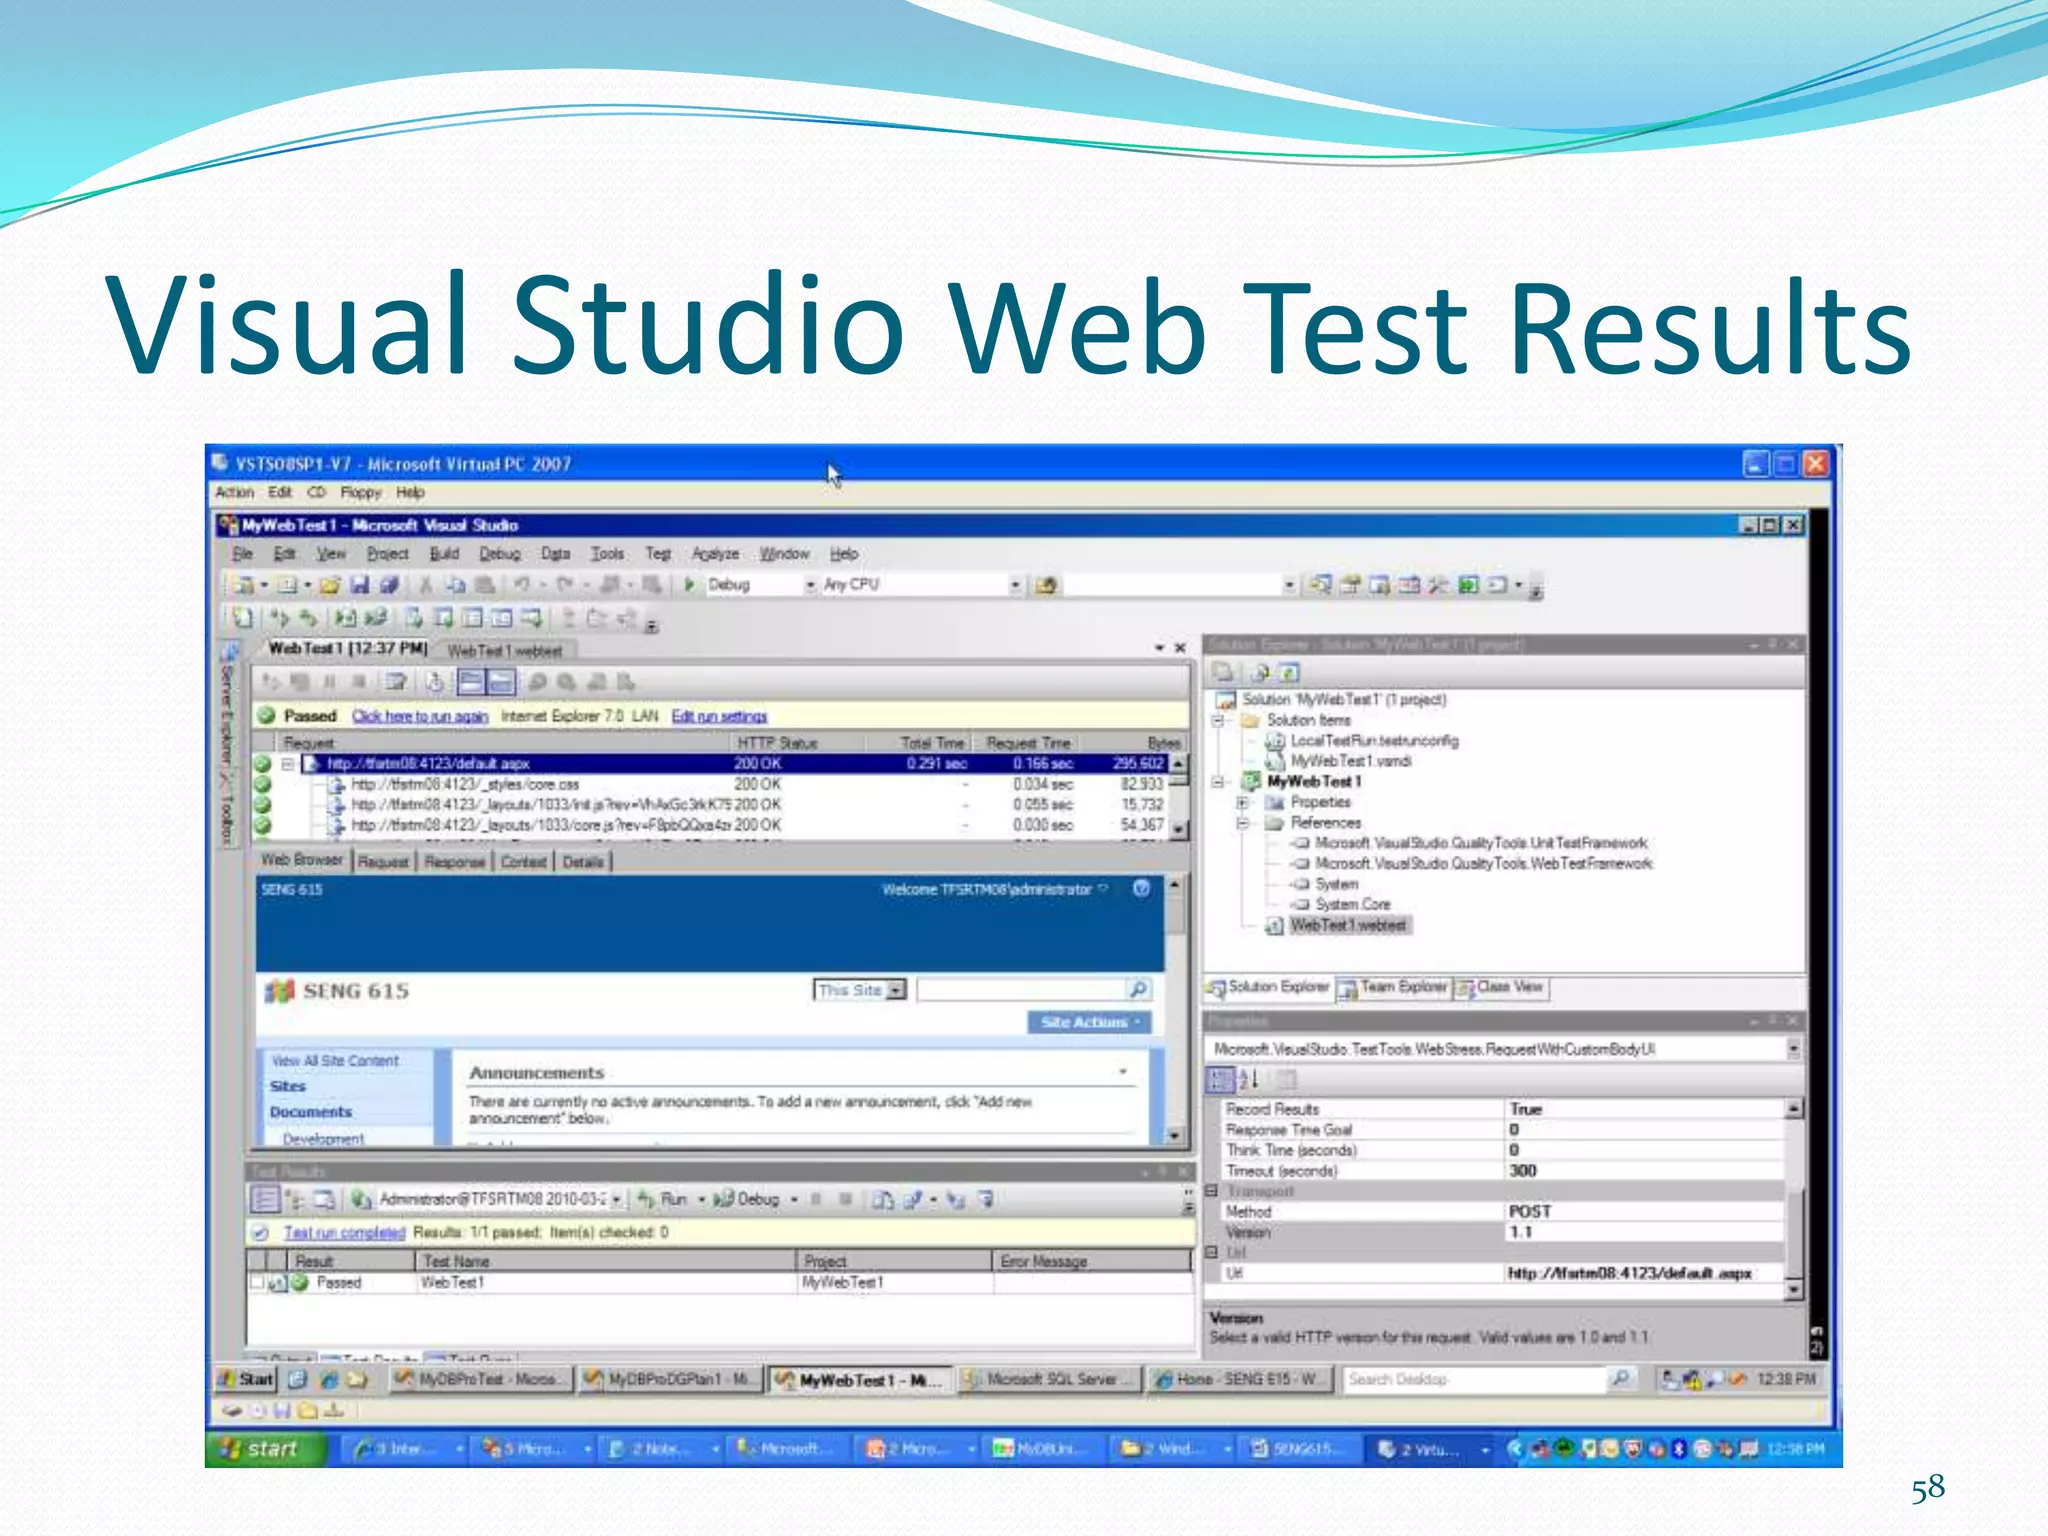2048x1536 pixels.
Task: Click the 'Click here to run again' link
Action: [420, 716]
